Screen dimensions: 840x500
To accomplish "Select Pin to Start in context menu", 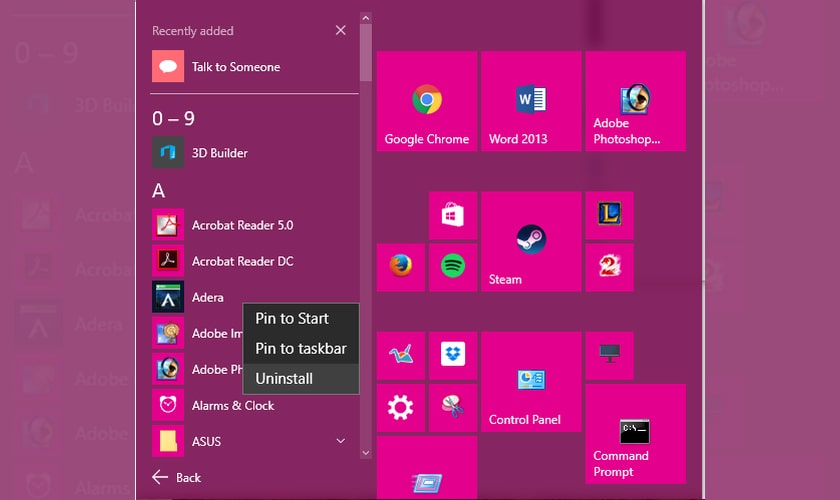I will [301, 318].
